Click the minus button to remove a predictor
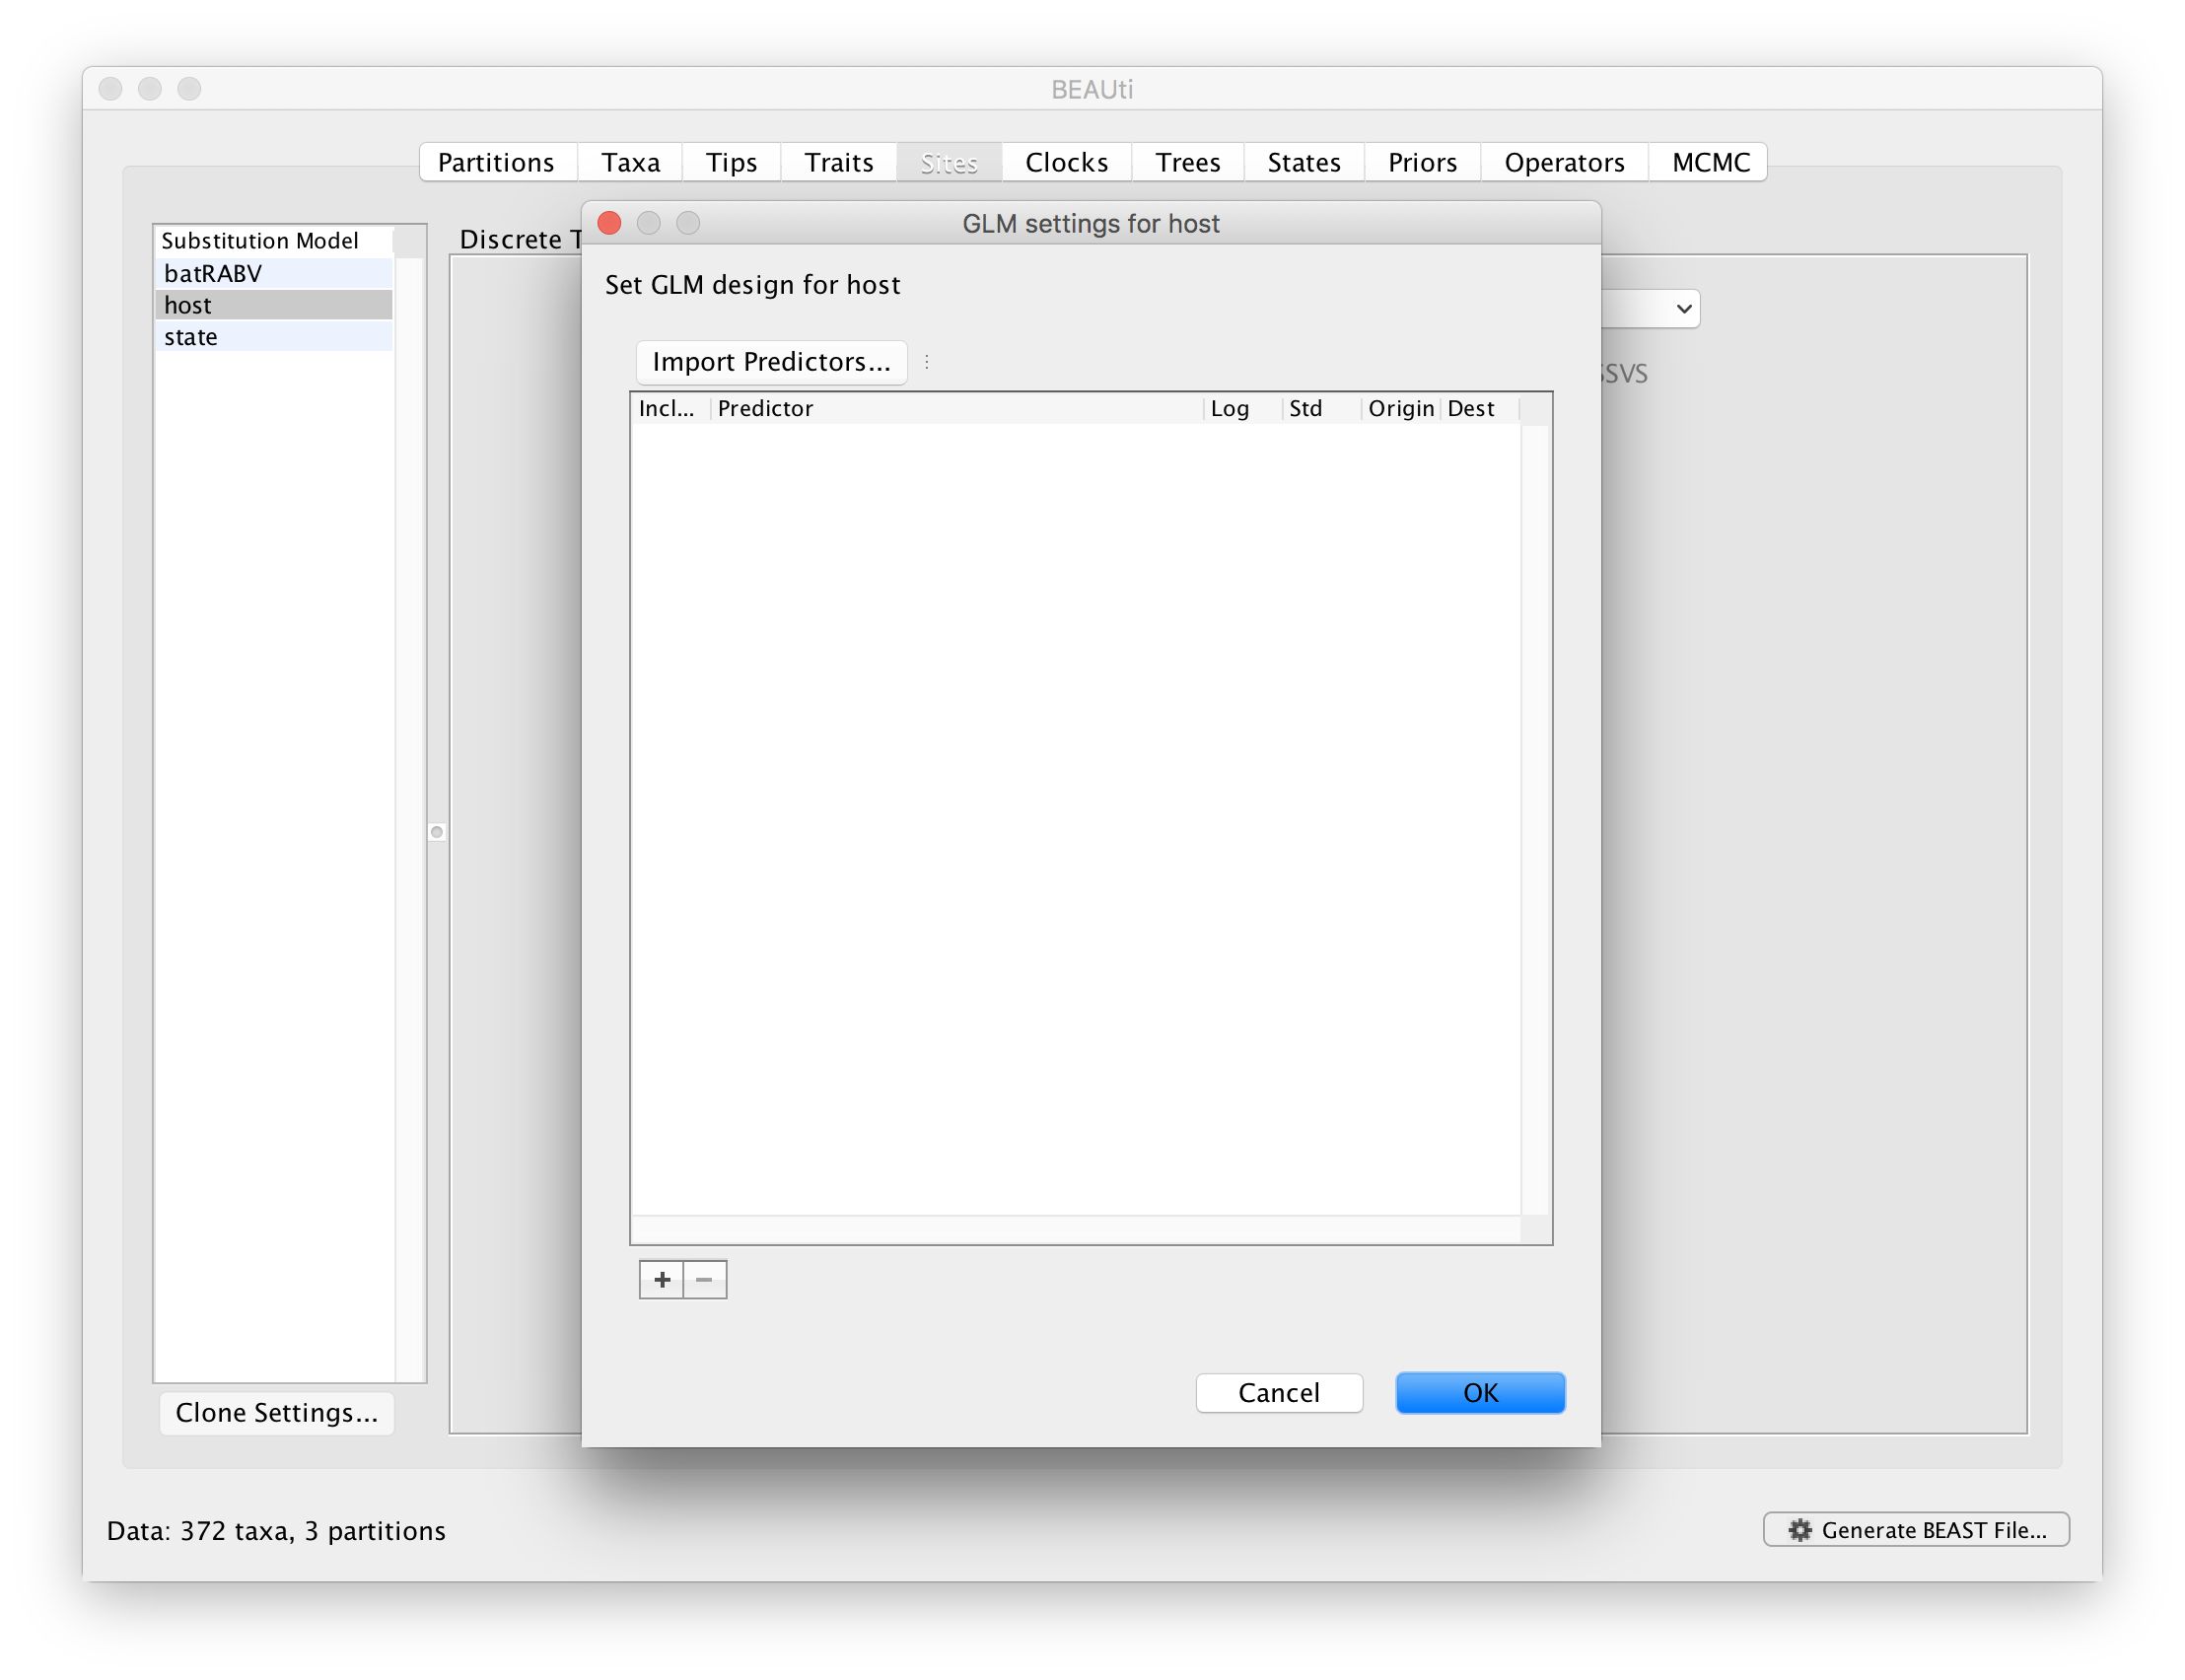 [704, 1280]
